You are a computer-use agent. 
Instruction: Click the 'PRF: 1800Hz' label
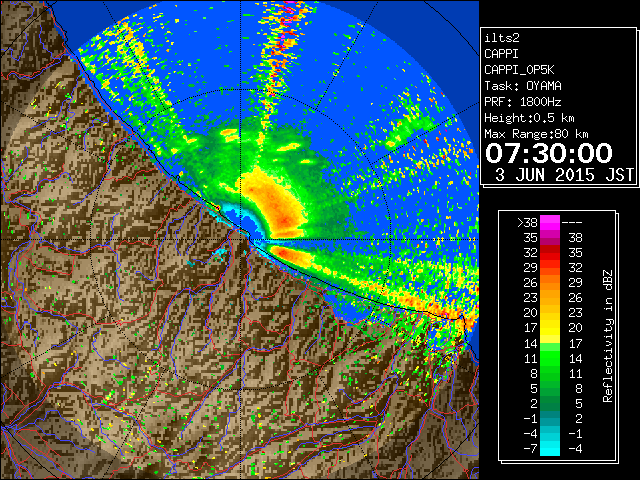[x=523, y=102]
